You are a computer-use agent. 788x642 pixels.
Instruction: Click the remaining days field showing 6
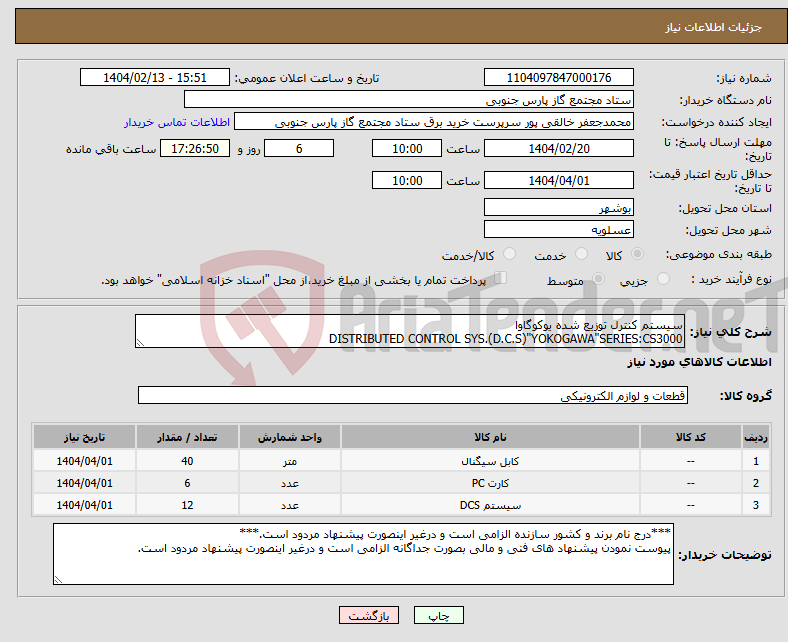(x=299, y=148)
